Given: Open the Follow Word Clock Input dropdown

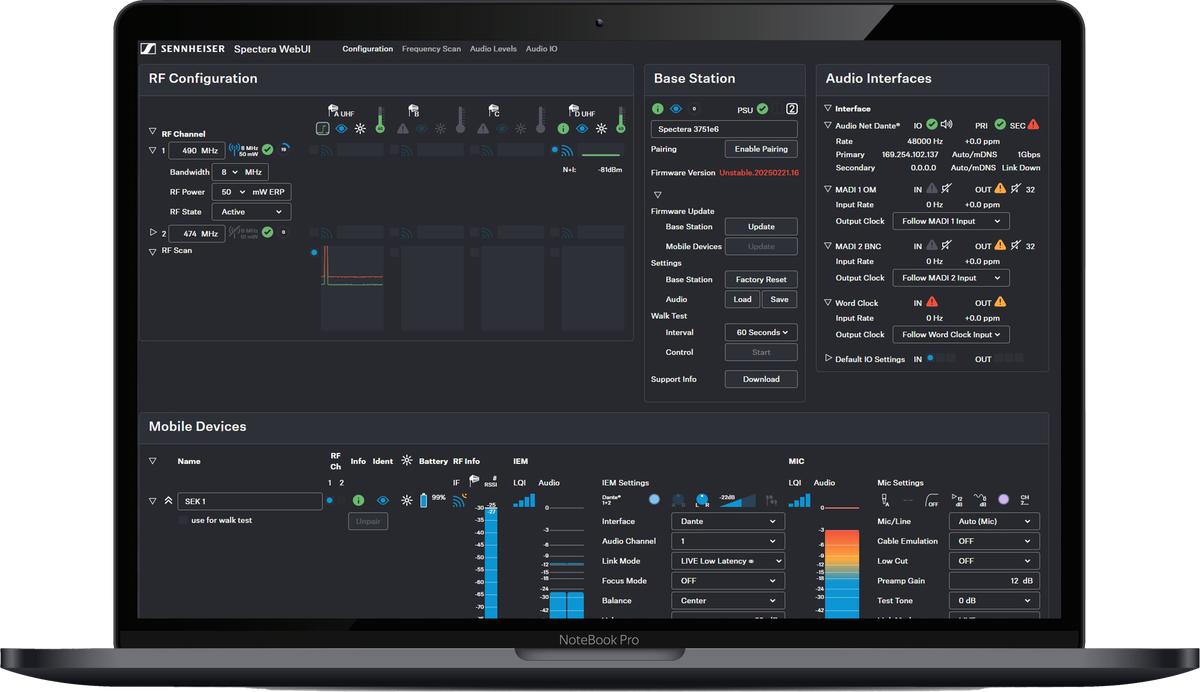Looking at the screenshot, I should tap(951, 334).
